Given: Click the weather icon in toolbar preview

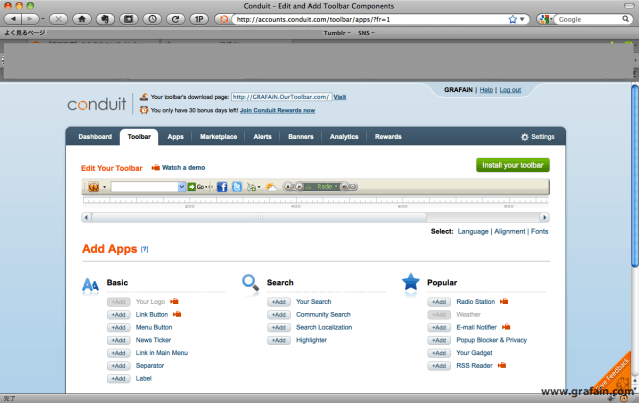Looking at the screenshot, I should 271,187.
